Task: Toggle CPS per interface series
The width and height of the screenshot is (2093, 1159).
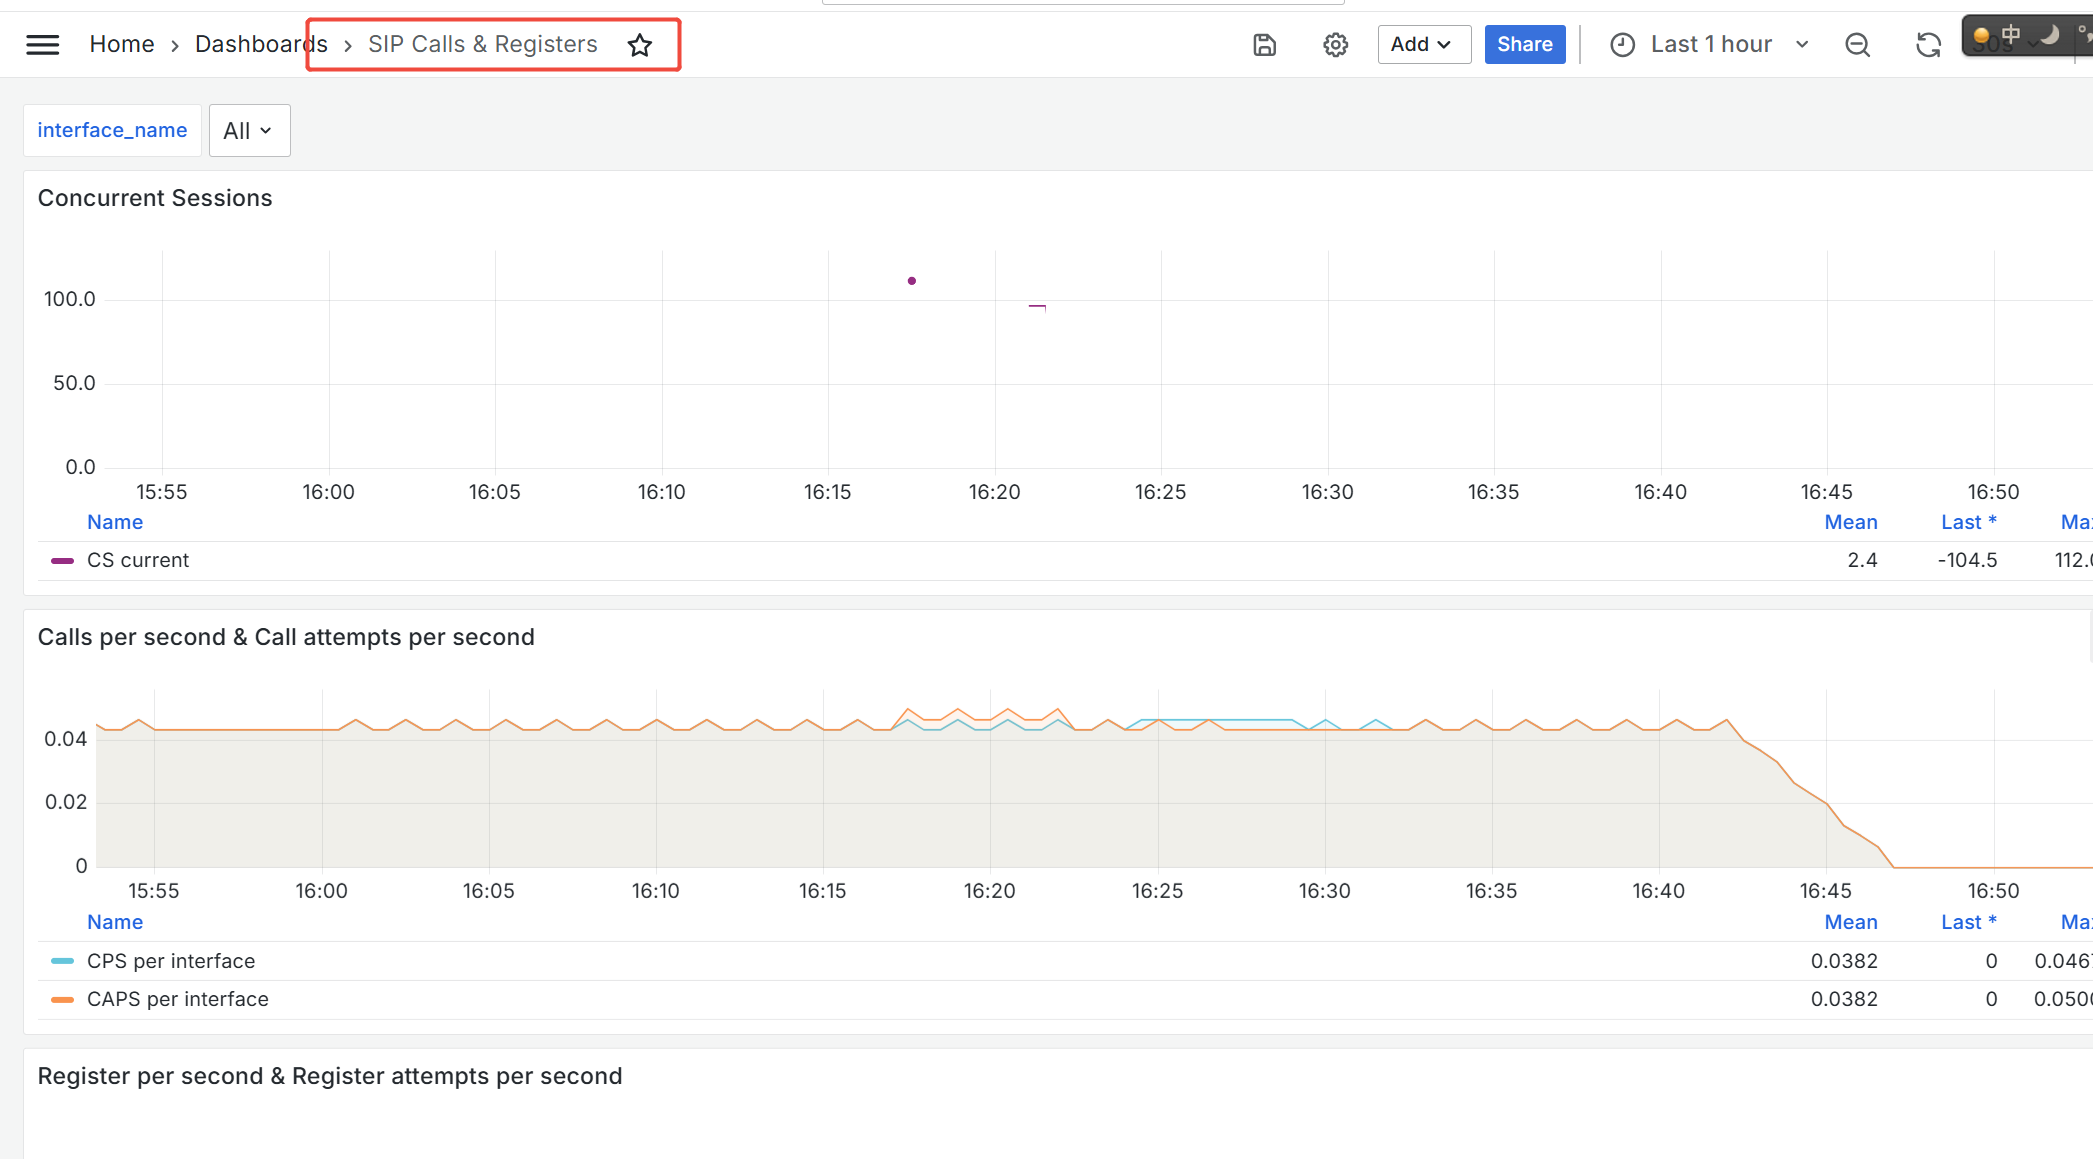Action: pyautogui.click(x=171, y=961)
